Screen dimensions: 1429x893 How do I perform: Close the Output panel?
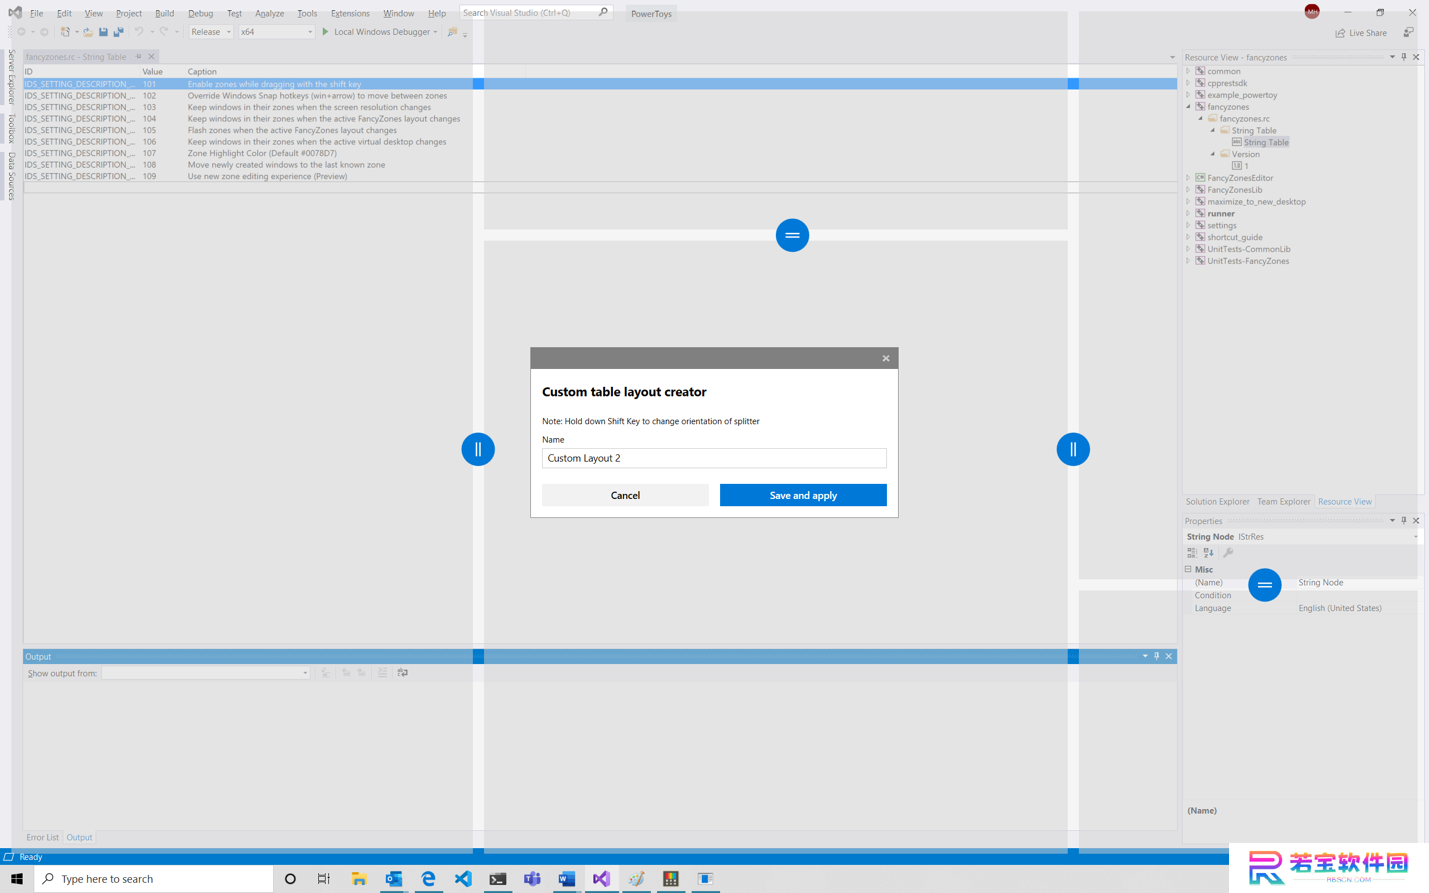(1169, 656)
